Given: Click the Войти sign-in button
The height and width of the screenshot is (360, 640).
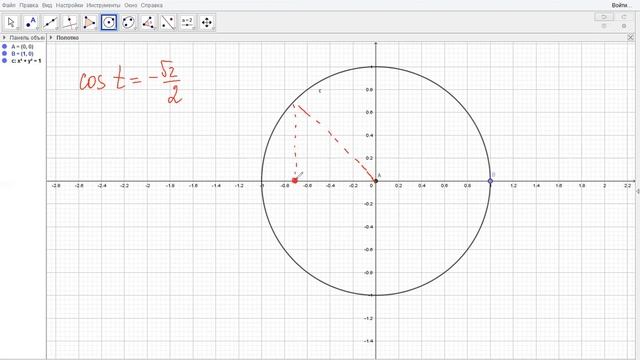Looking at the screenshot, I should pos(621,5).
